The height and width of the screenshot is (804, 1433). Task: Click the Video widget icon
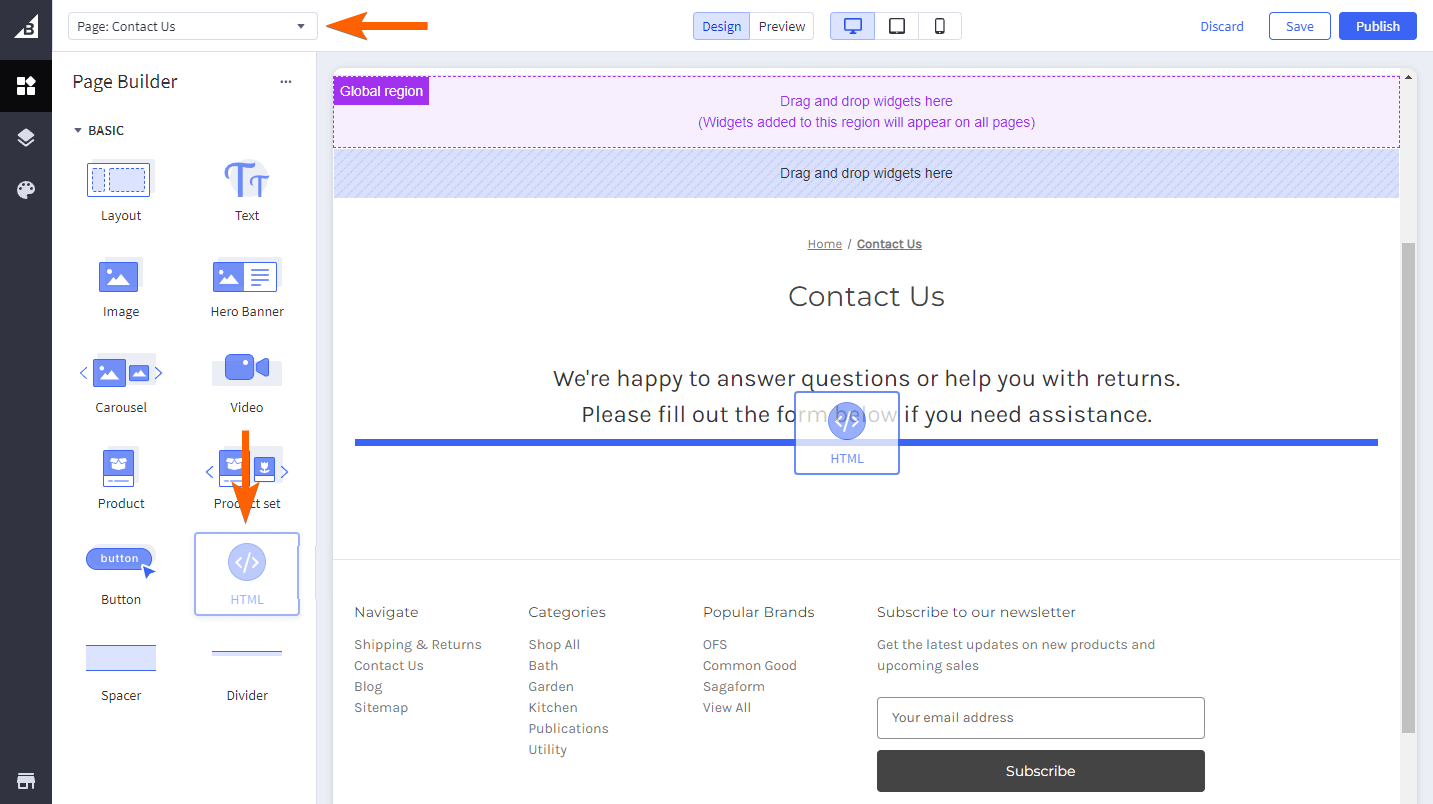click(x=246, y=368)
